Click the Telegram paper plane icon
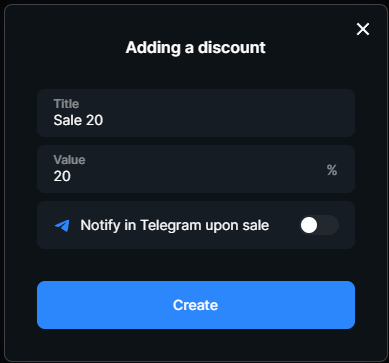The width and height of the screenshot is (389, 363). tap(62, 226)
